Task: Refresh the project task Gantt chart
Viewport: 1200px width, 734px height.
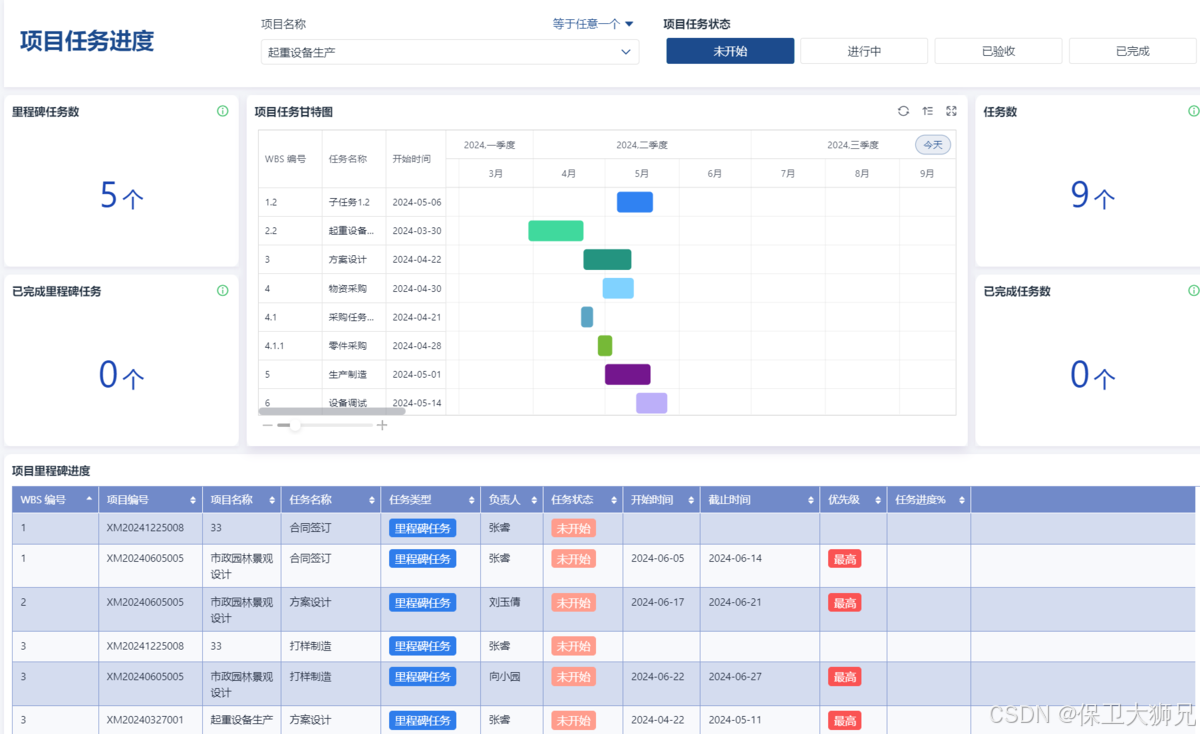Action: click(903, 111)
